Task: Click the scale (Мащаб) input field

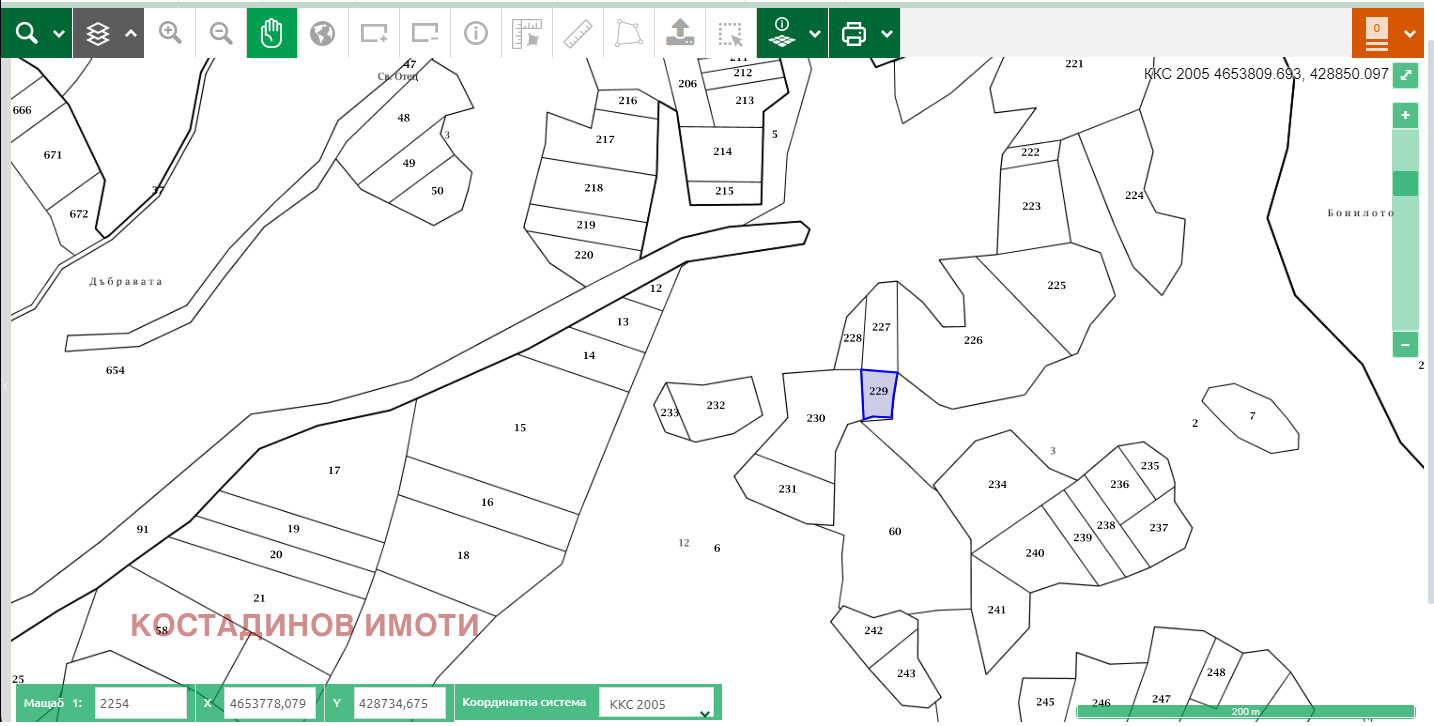Action: pos(141,704)
